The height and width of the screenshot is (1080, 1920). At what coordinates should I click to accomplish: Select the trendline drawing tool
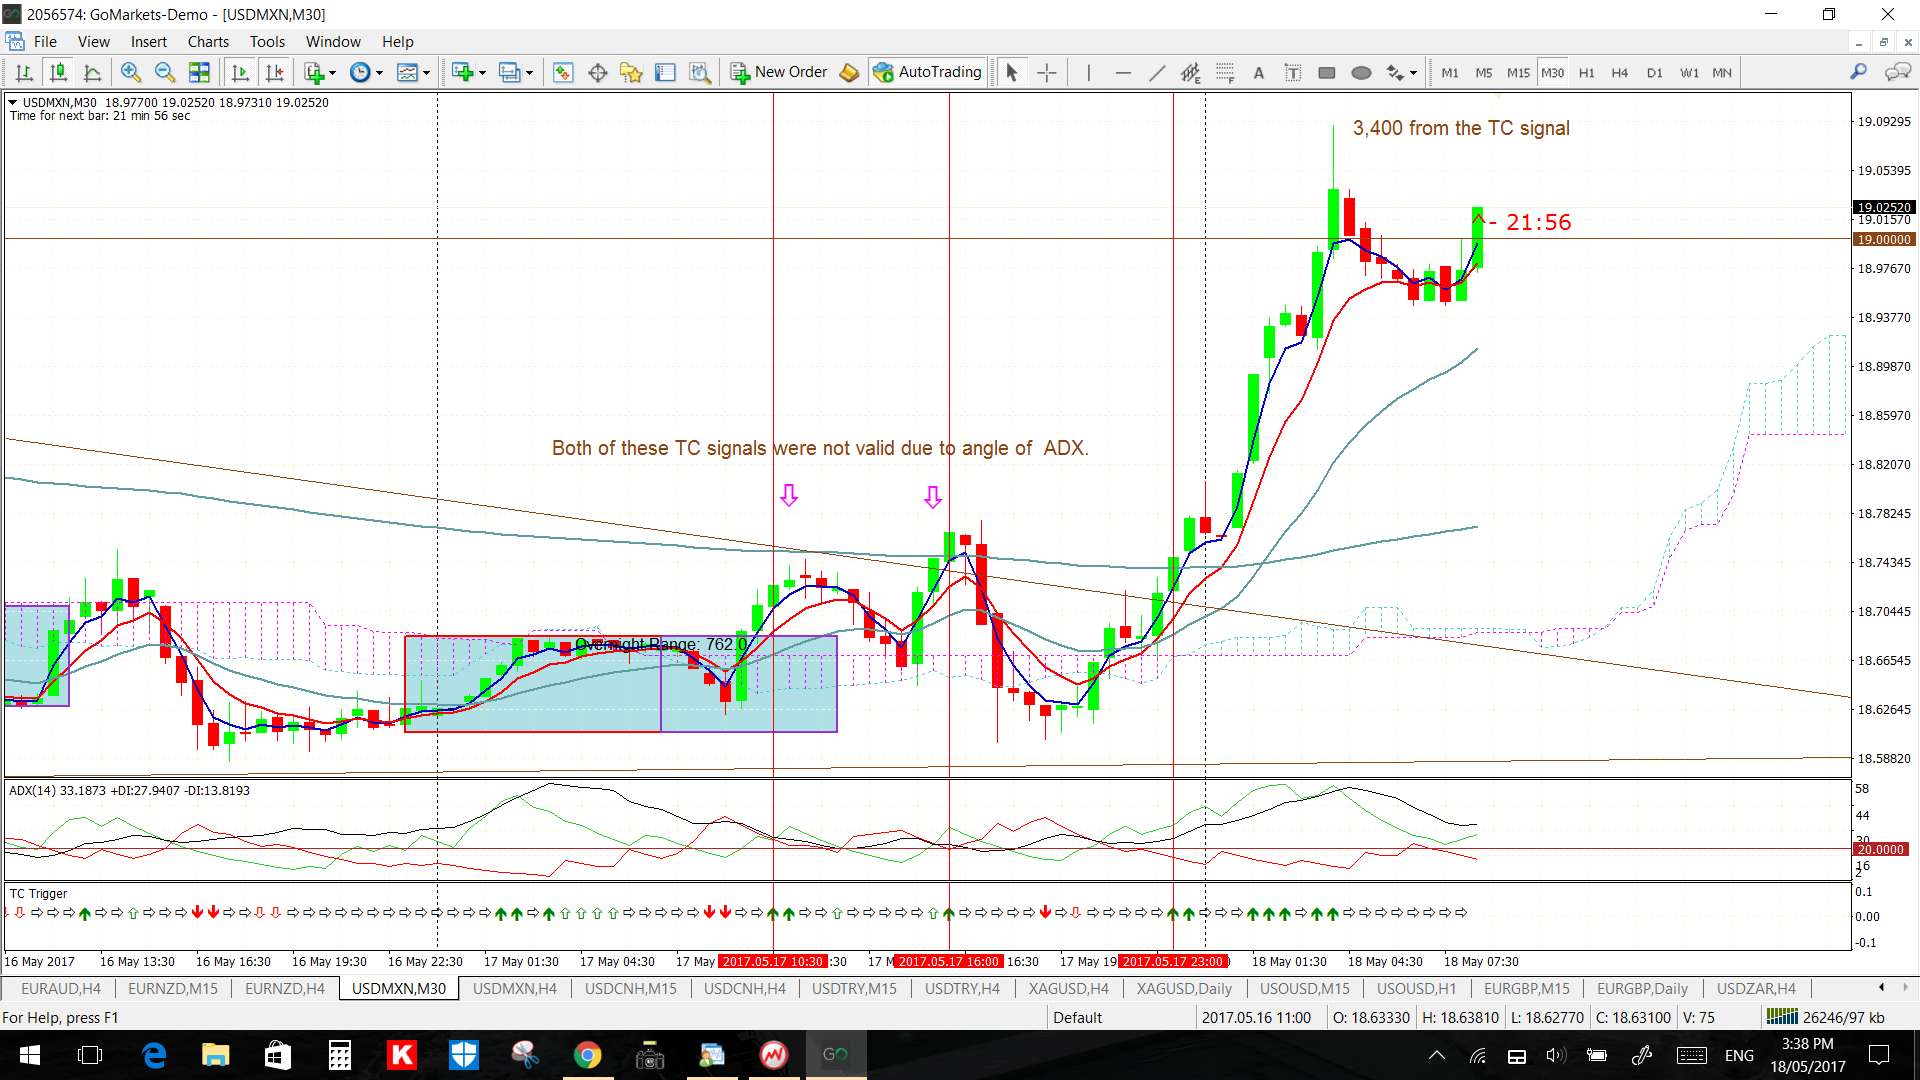click(x=1156, y=72)
